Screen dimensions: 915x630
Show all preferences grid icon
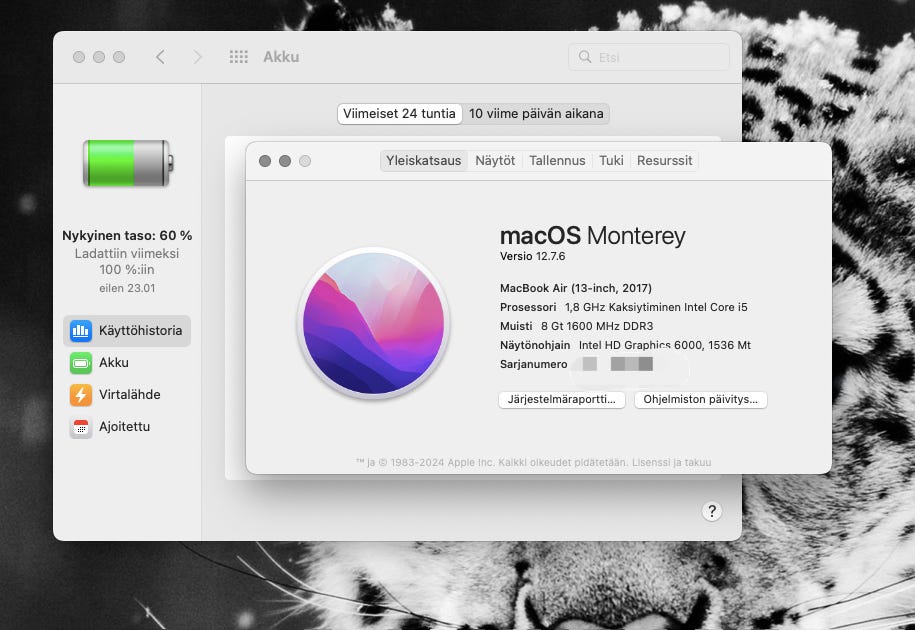pos(238,57)
